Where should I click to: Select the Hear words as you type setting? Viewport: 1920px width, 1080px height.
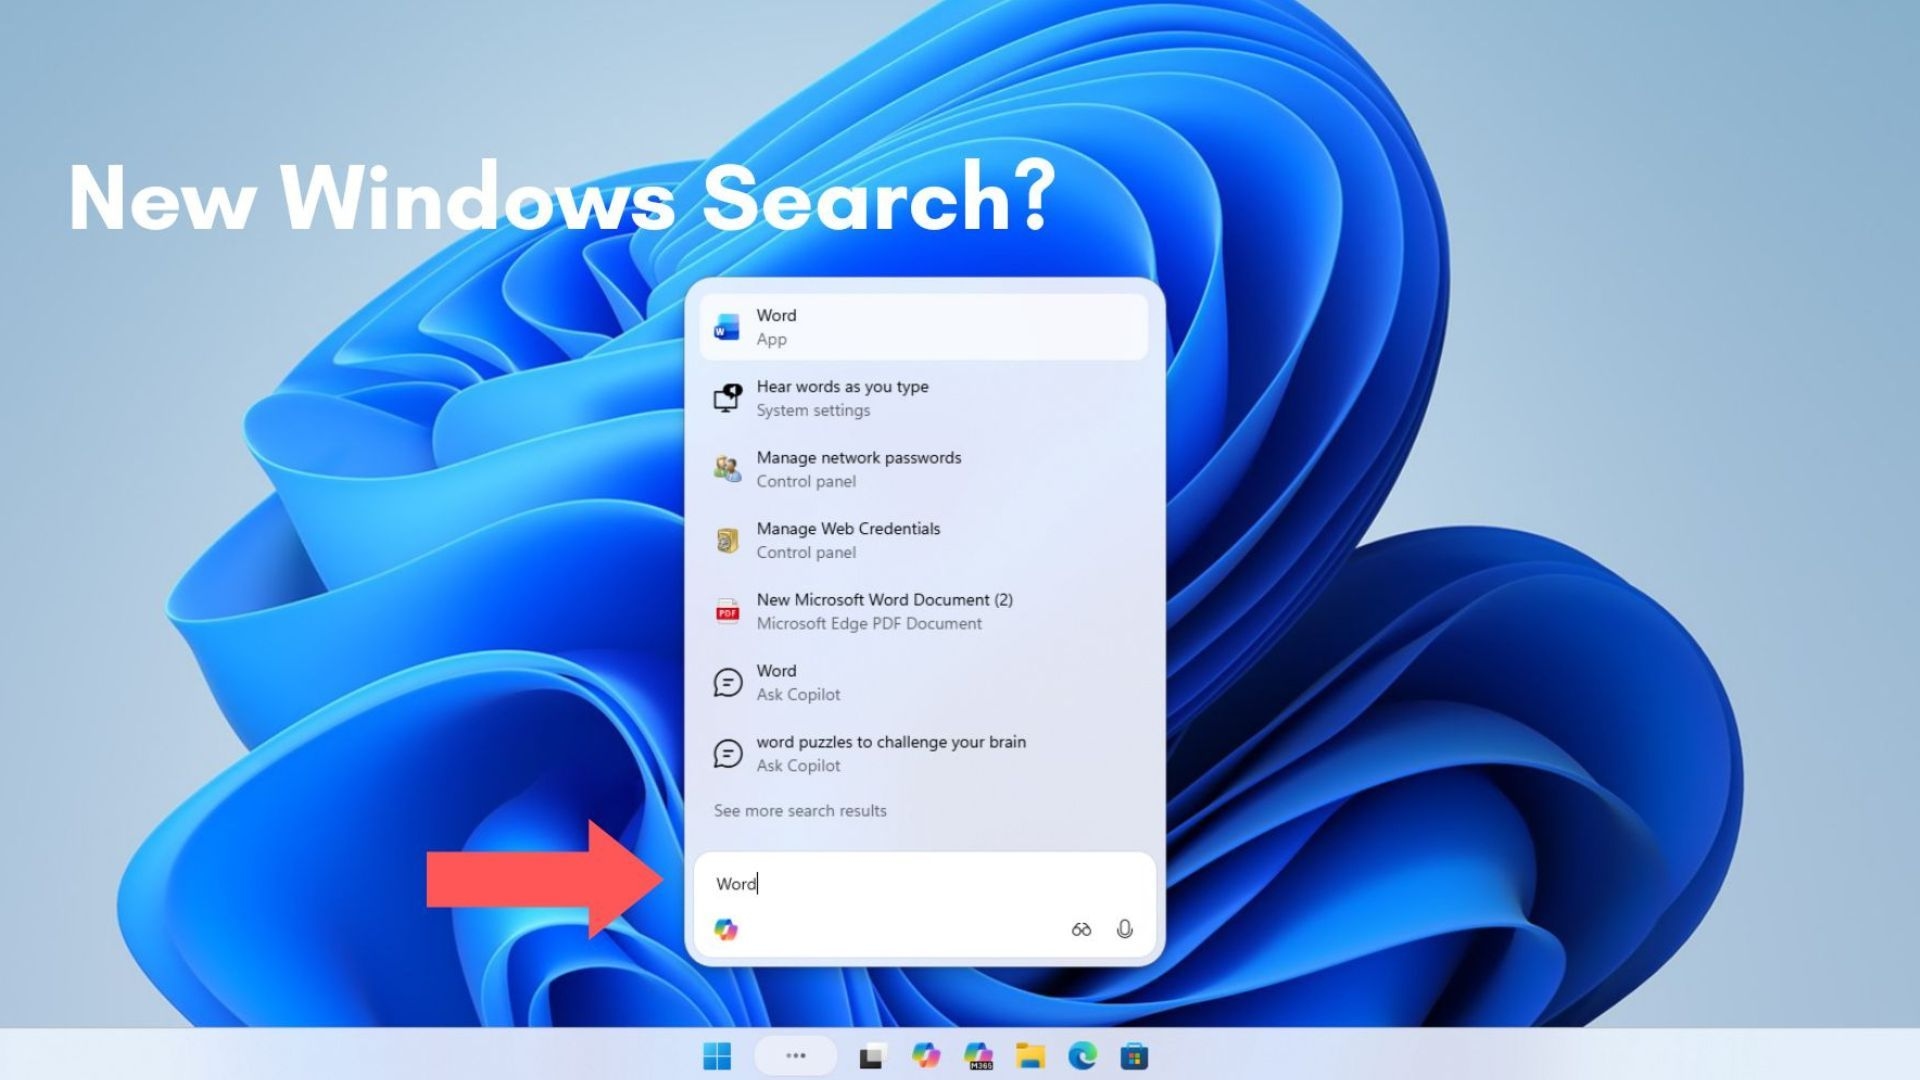(843, 398)
